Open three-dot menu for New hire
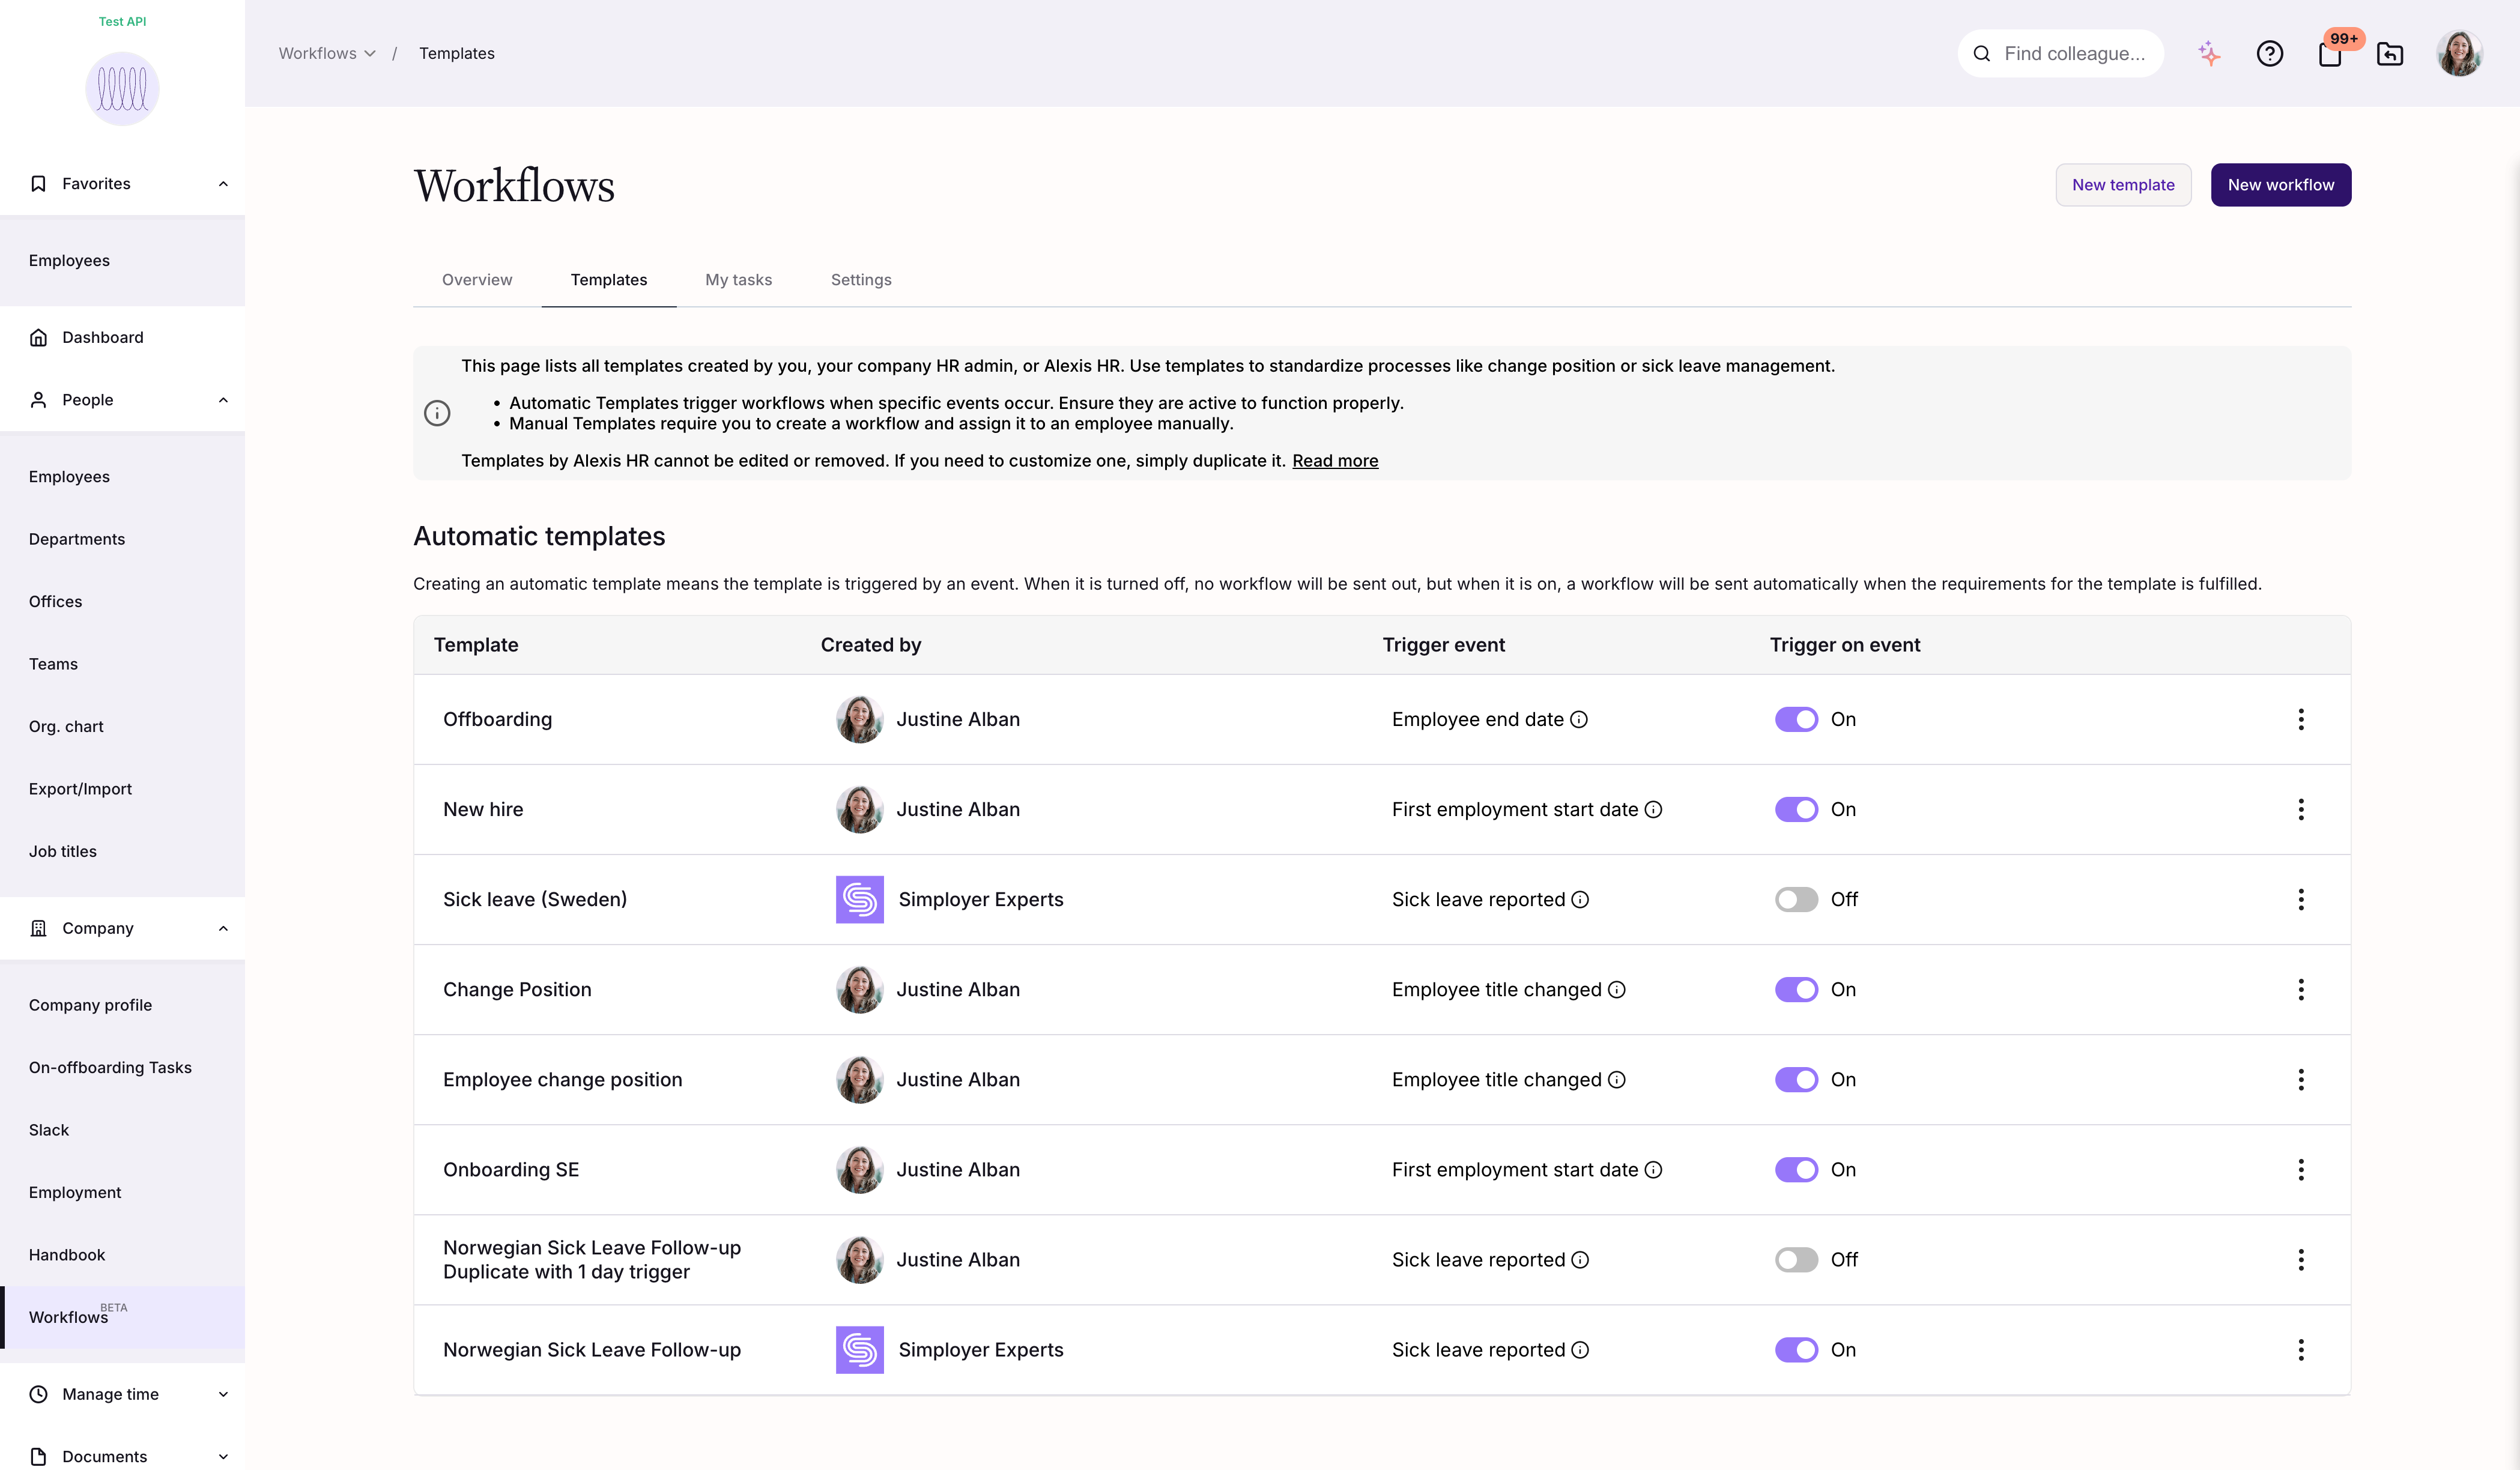The width and height of the screenshot is (2520, 1470). point(2301,810)
